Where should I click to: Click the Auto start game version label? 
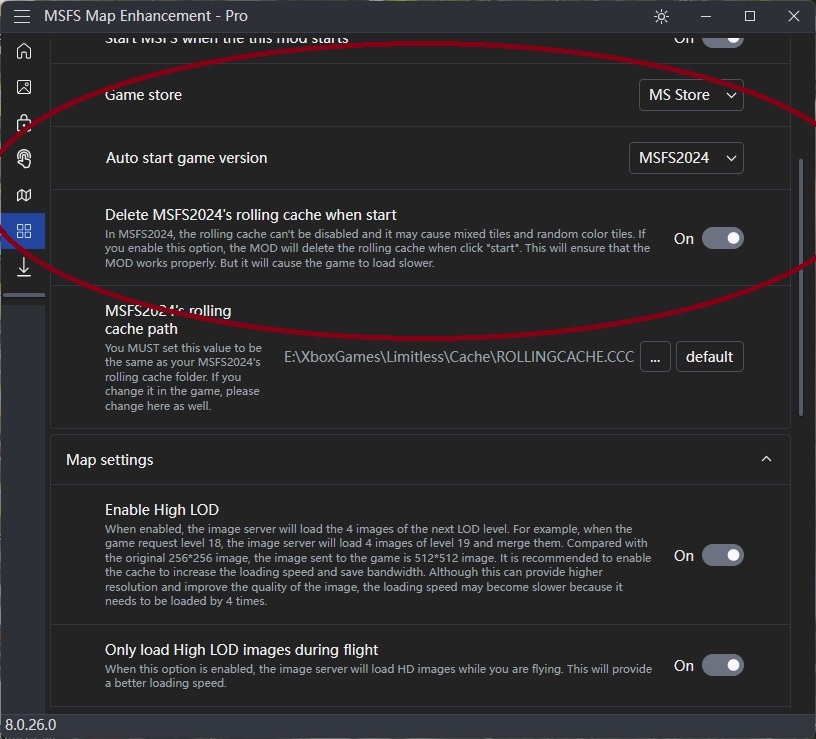[x=186, y=158]
